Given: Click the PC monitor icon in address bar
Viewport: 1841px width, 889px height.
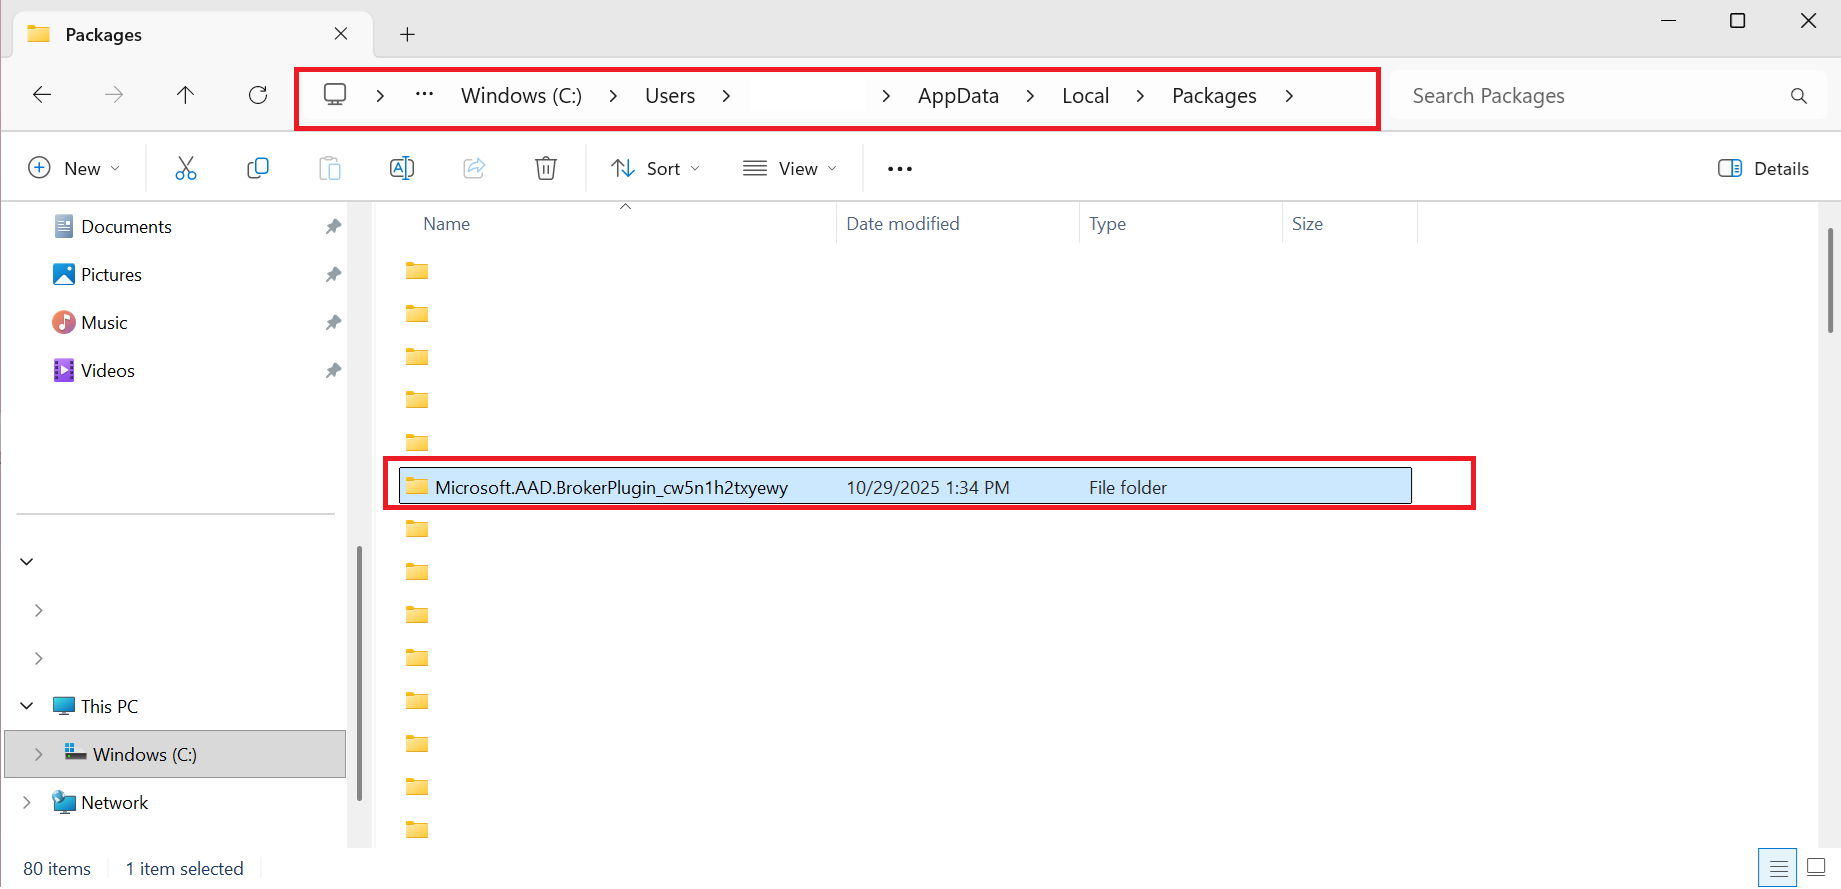Looking at the screenshot, I should point(335,95).
